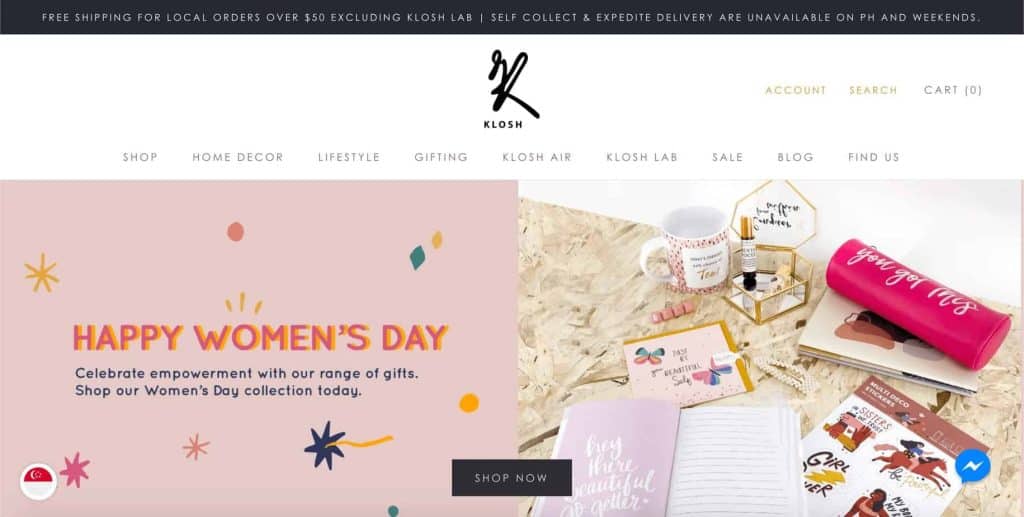Click the KLOSH logo at the top
Viewport: 1024px width, 517px height.
(512, 88)
